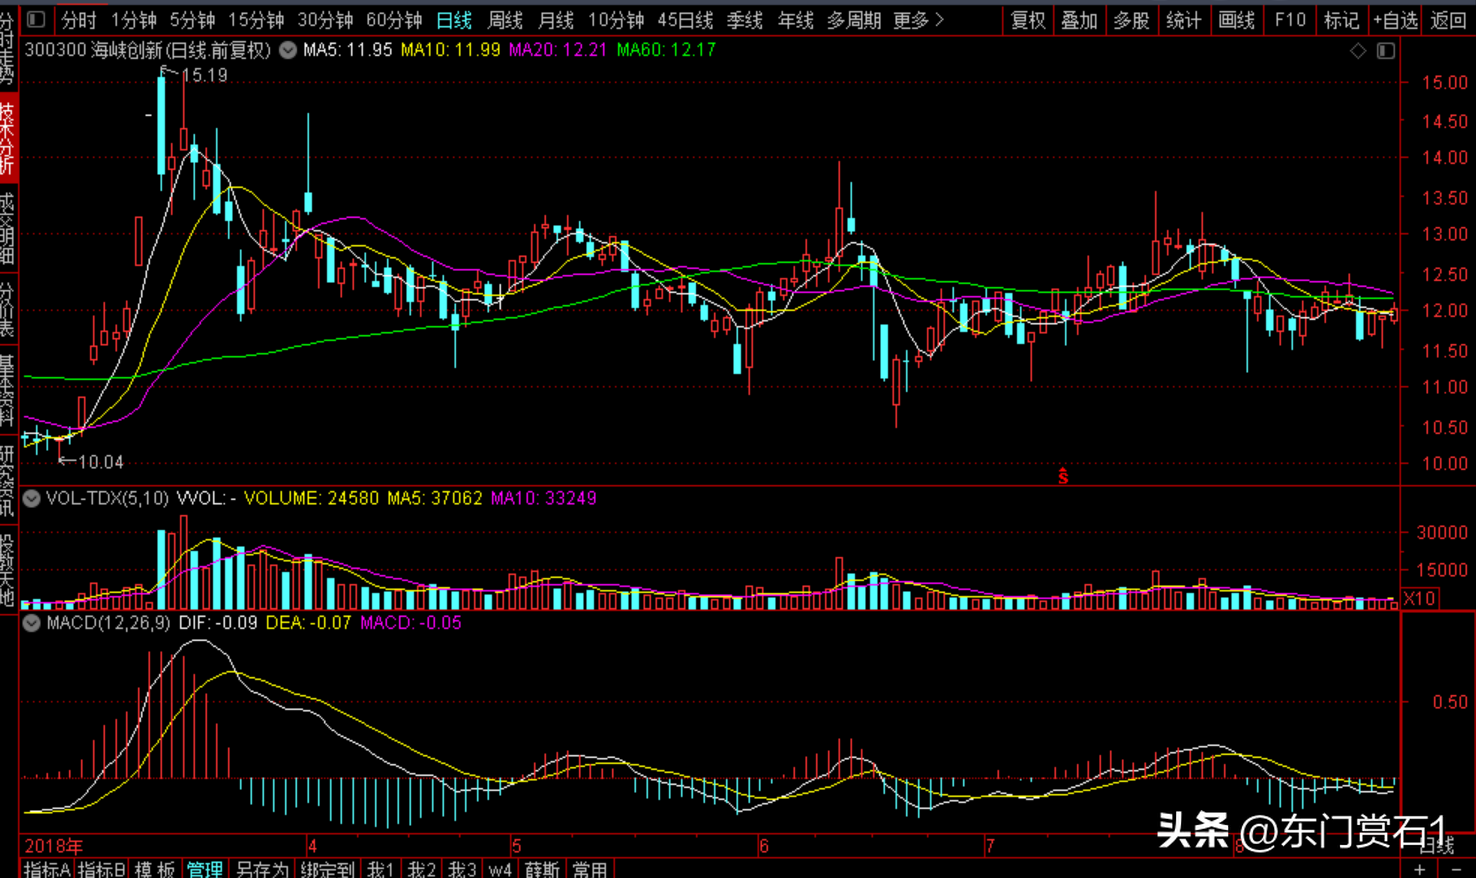Expand the VOL-TDX indicator dropdown arrow

pos(32,498)
